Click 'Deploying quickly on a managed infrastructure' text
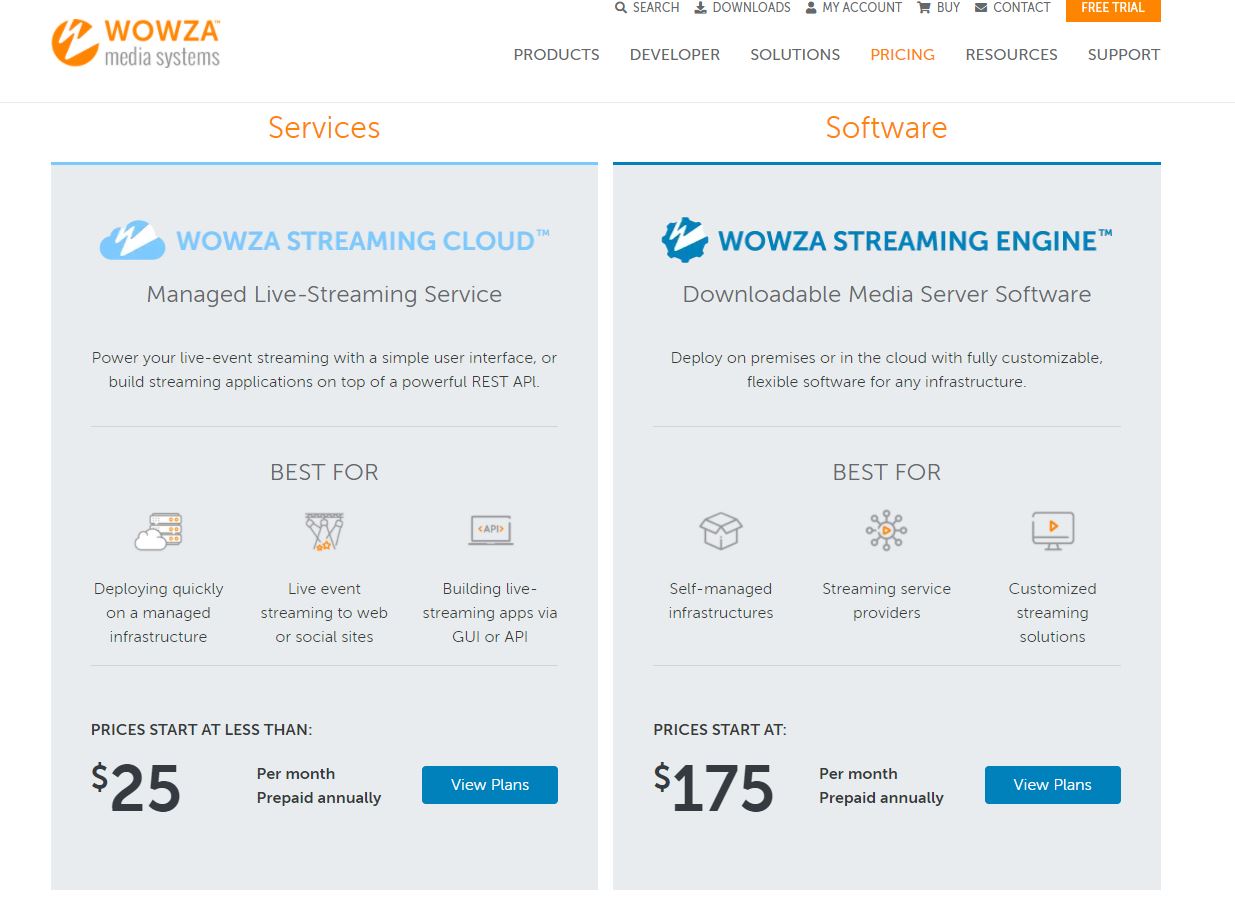Viewport: 1235px width, 910px height. [158, 613]
